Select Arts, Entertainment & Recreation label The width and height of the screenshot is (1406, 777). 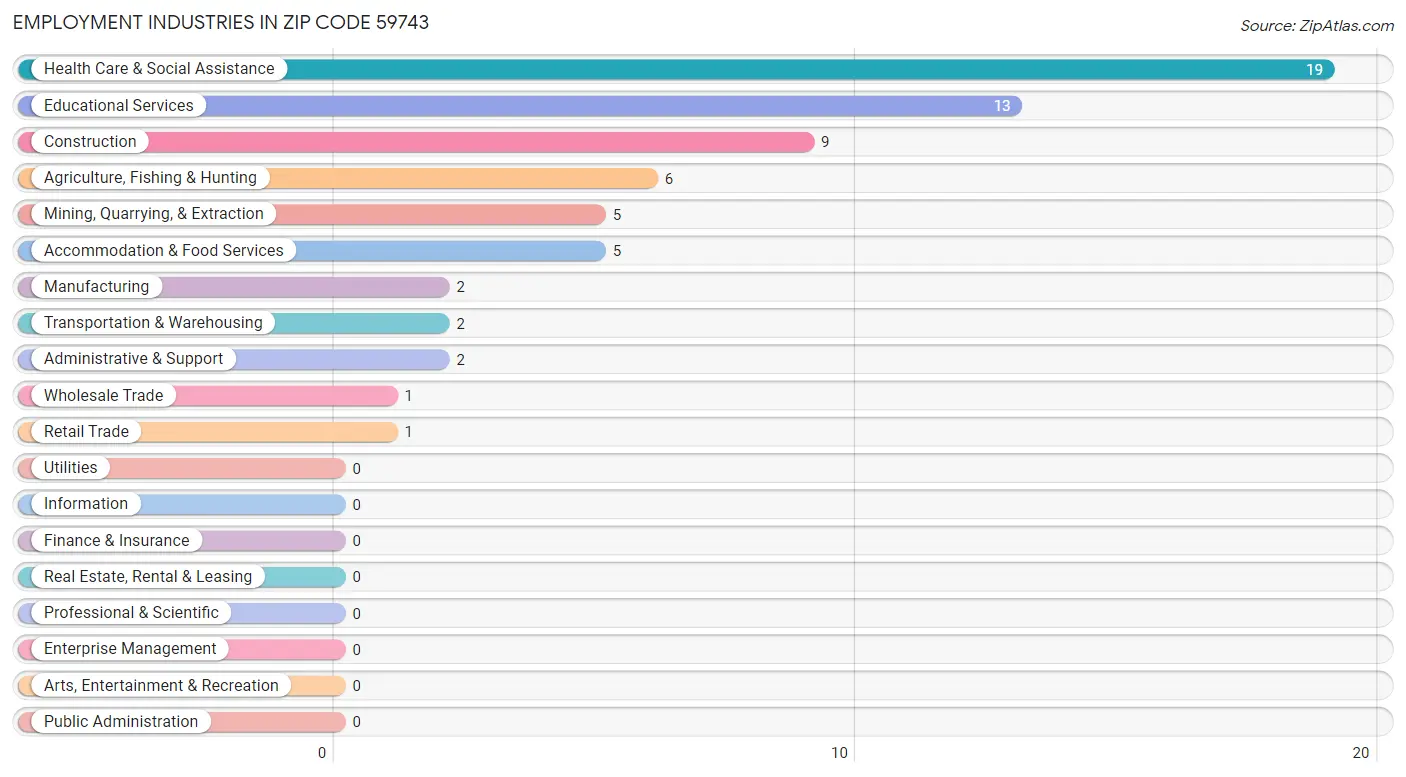[x=161, y=685]
